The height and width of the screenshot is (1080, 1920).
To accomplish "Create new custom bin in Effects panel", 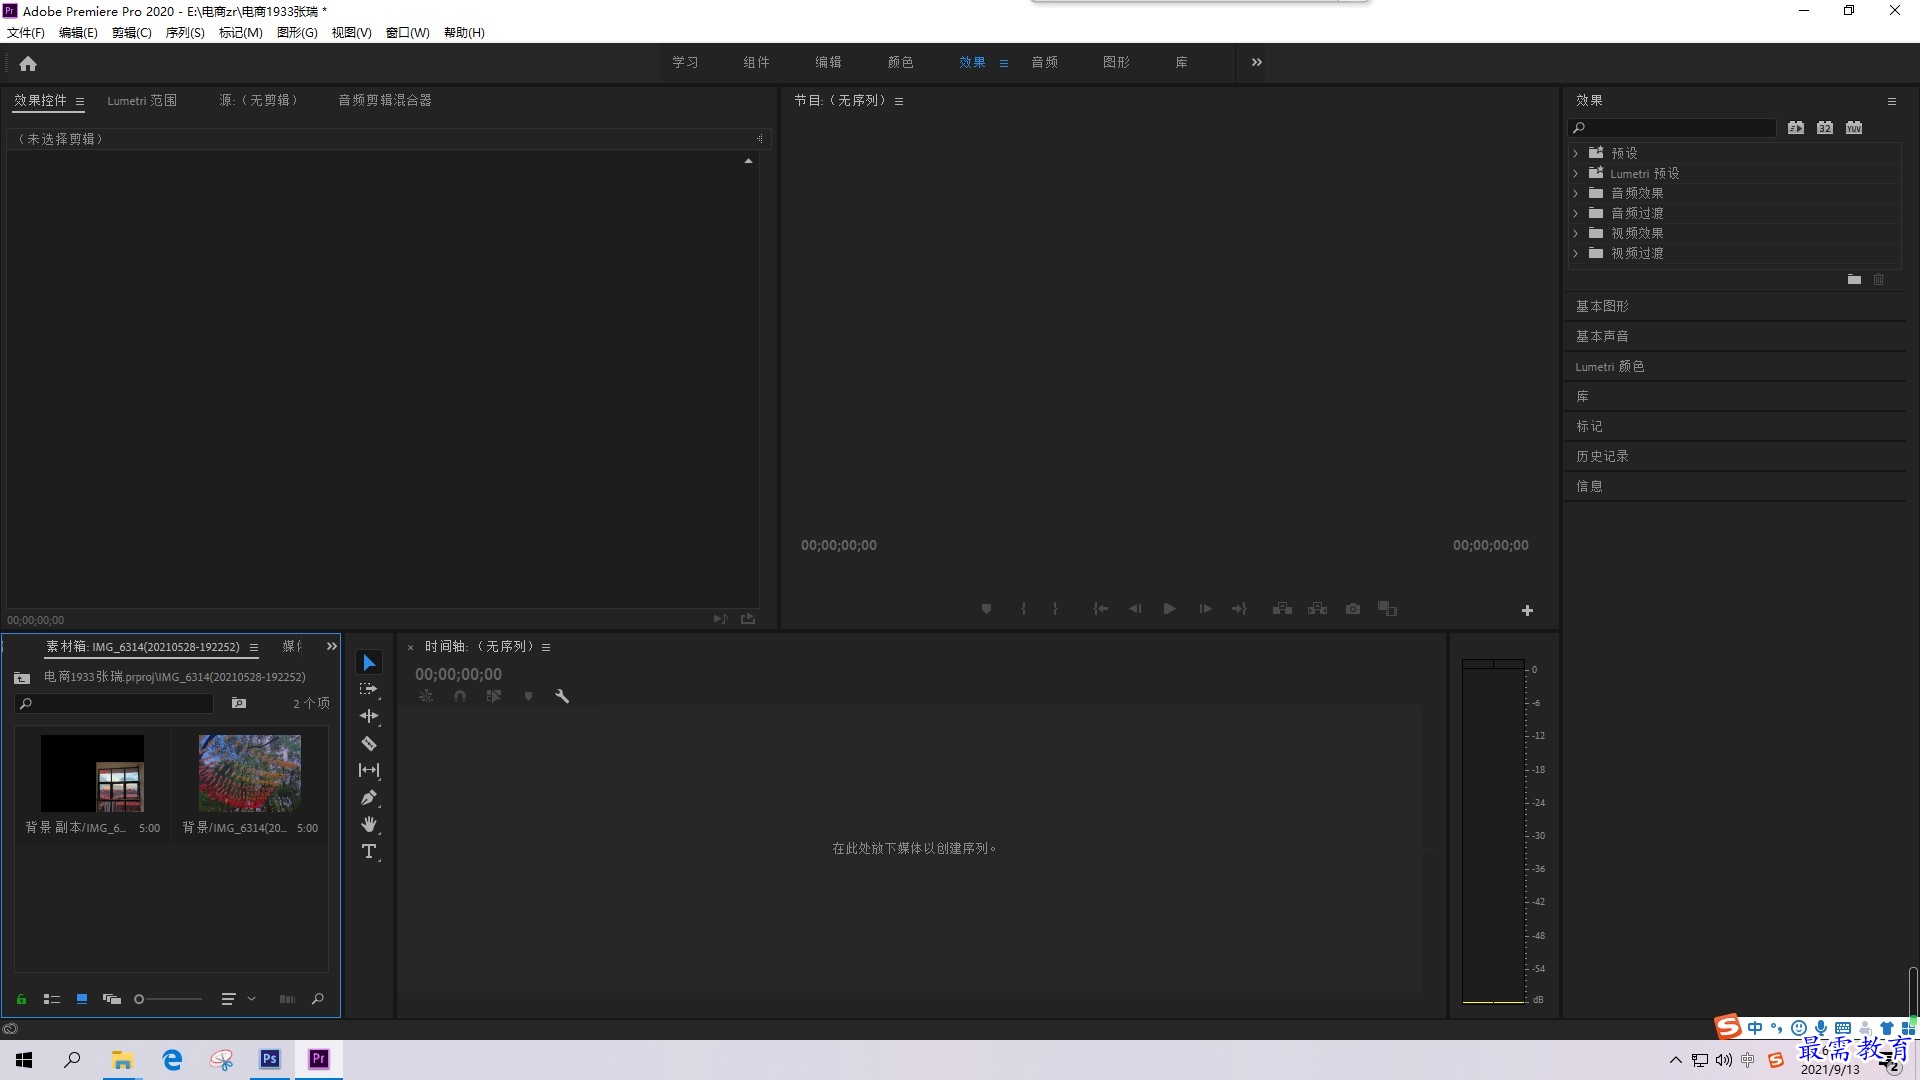I will pyautogui.click(x=1854, y=280).
